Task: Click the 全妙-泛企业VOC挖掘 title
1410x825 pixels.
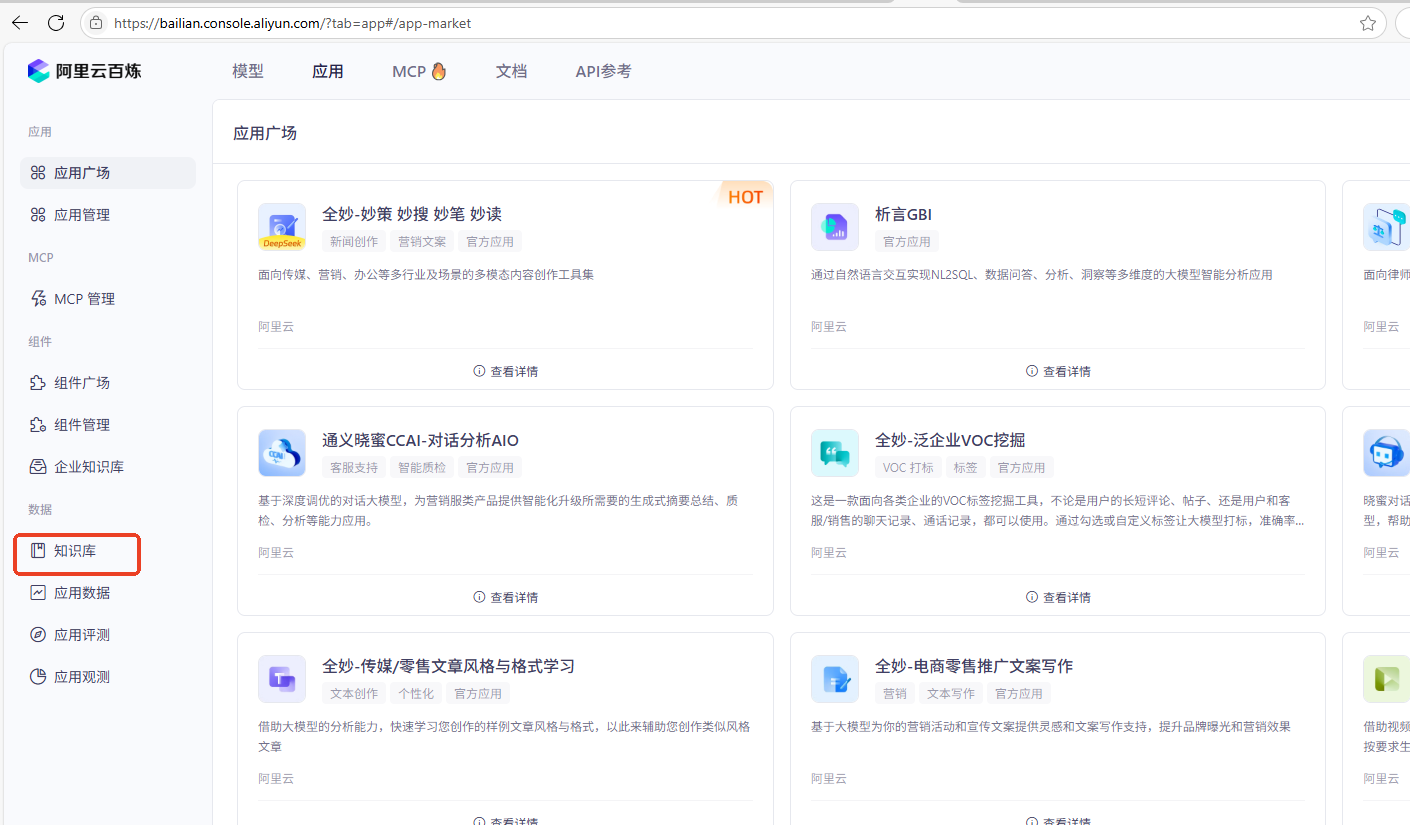Action: click(950, 440)
